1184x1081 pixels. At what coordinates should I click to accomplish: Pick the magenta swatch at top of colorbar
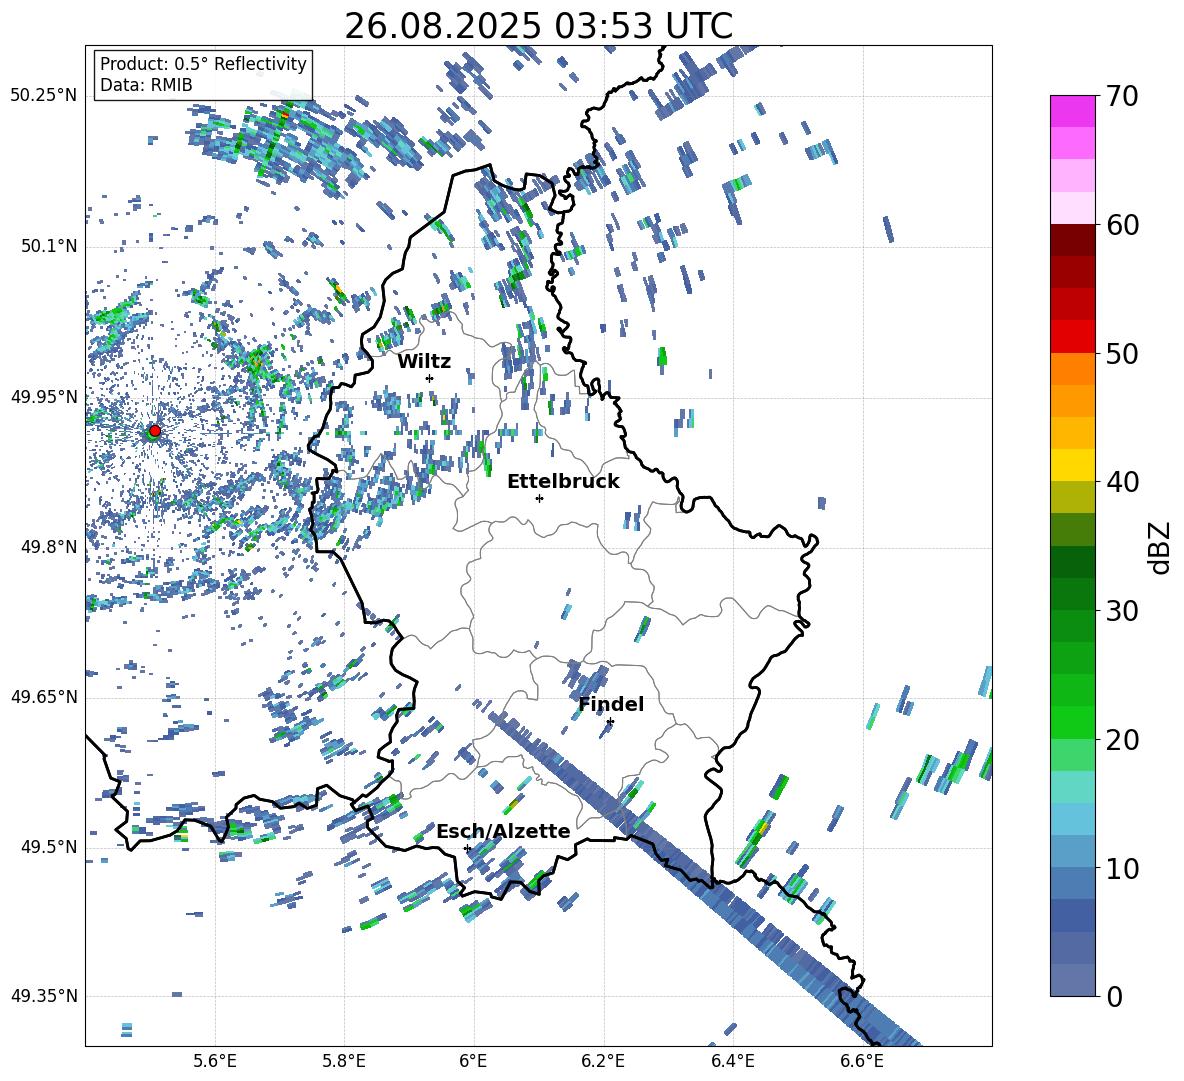point(1073,111)
